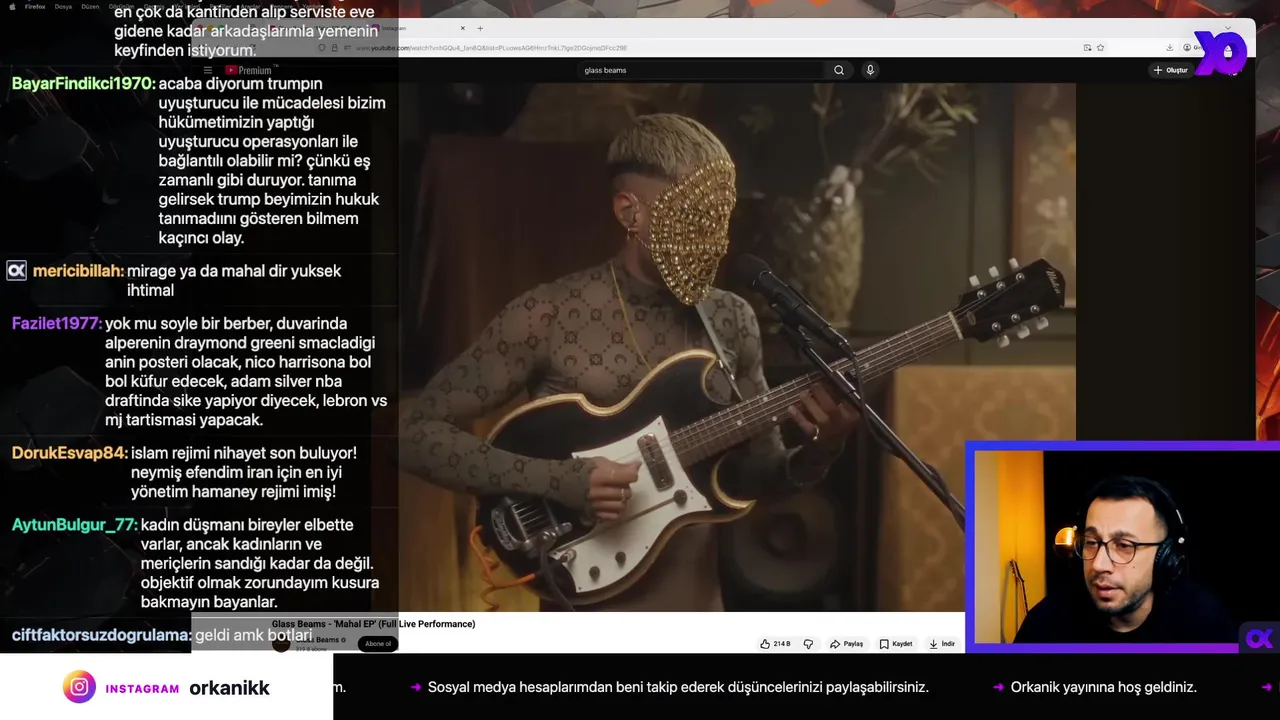This screenshot has height=720, width=1280.
Task: Go to YouTube Premium home logo
Action: [x=251, y=70]
